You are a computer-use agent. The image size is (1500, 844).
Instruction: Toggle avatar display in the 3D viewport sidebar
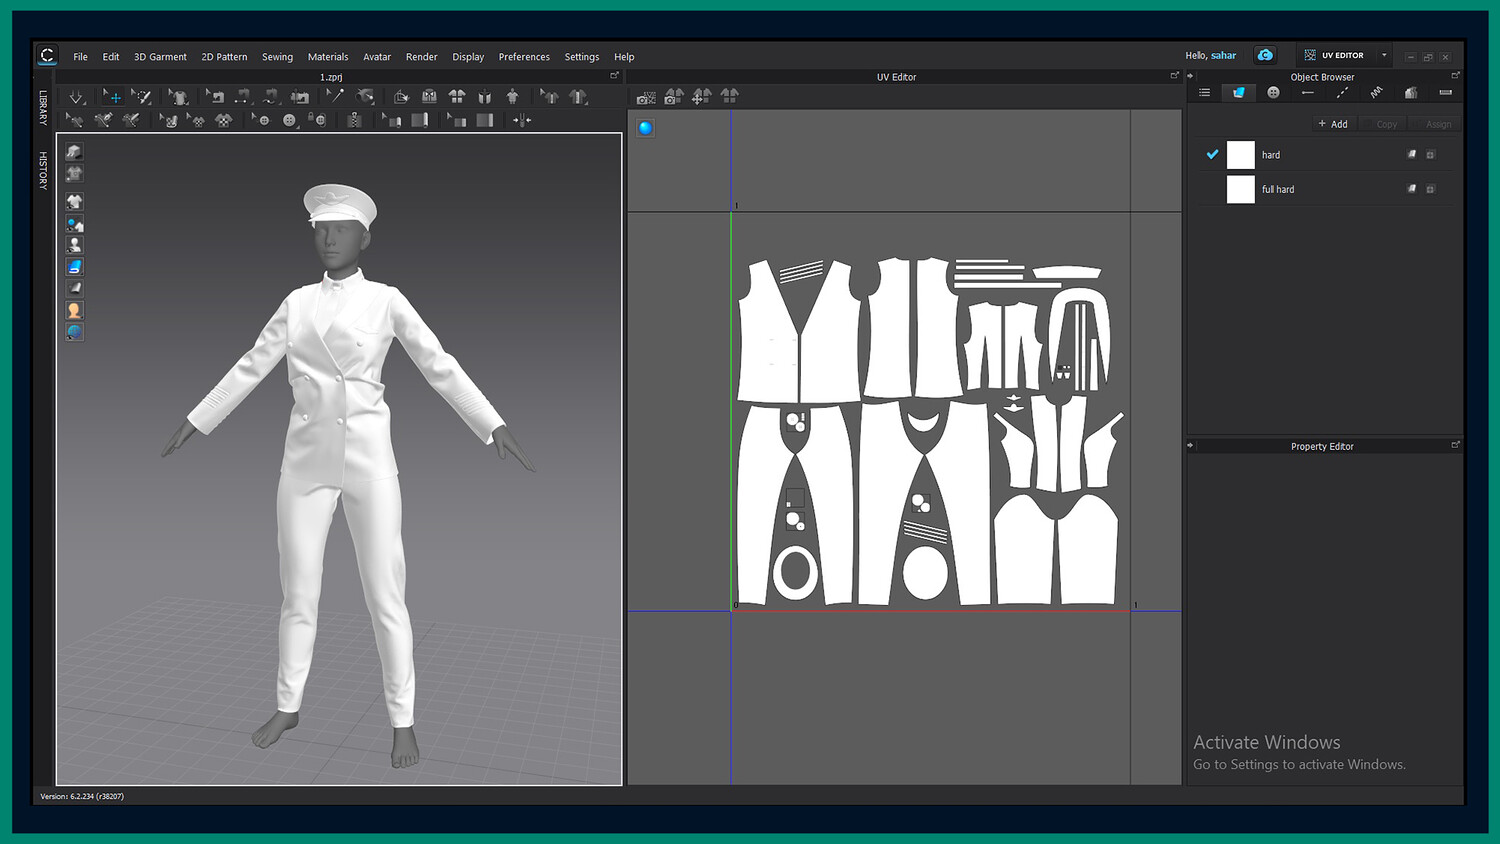74,245
